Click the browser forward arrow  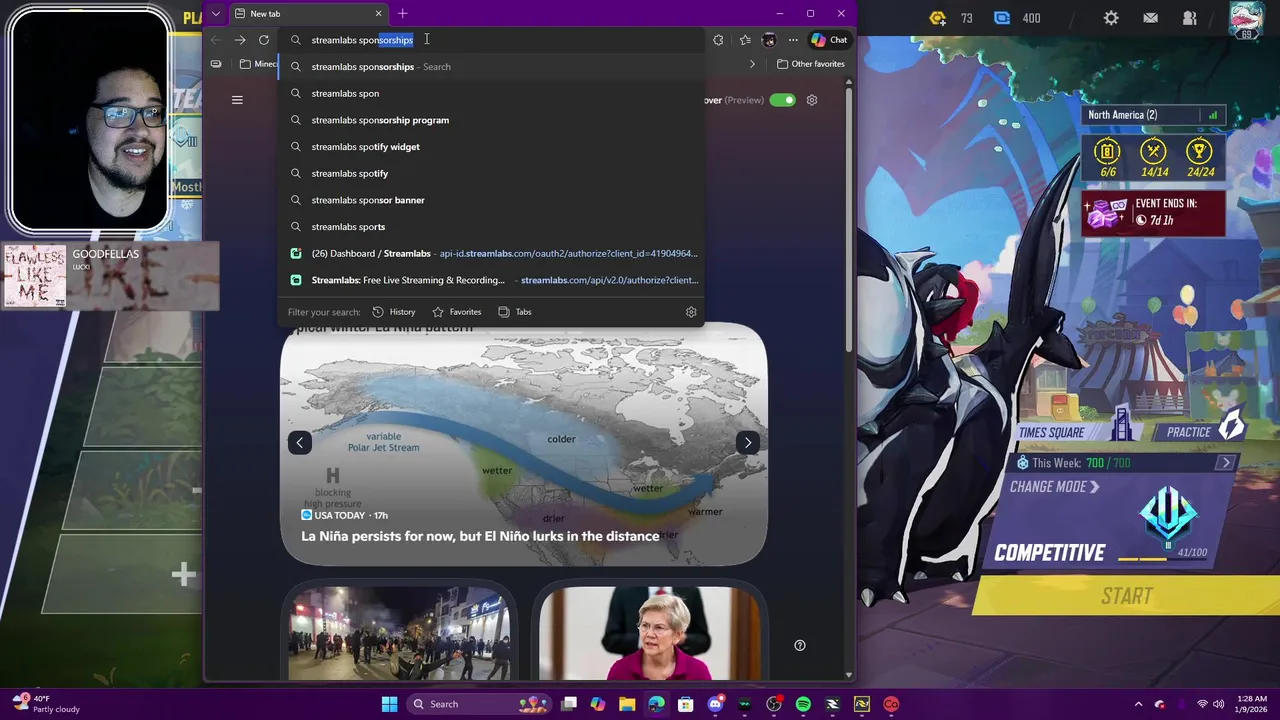click(240, 40)
